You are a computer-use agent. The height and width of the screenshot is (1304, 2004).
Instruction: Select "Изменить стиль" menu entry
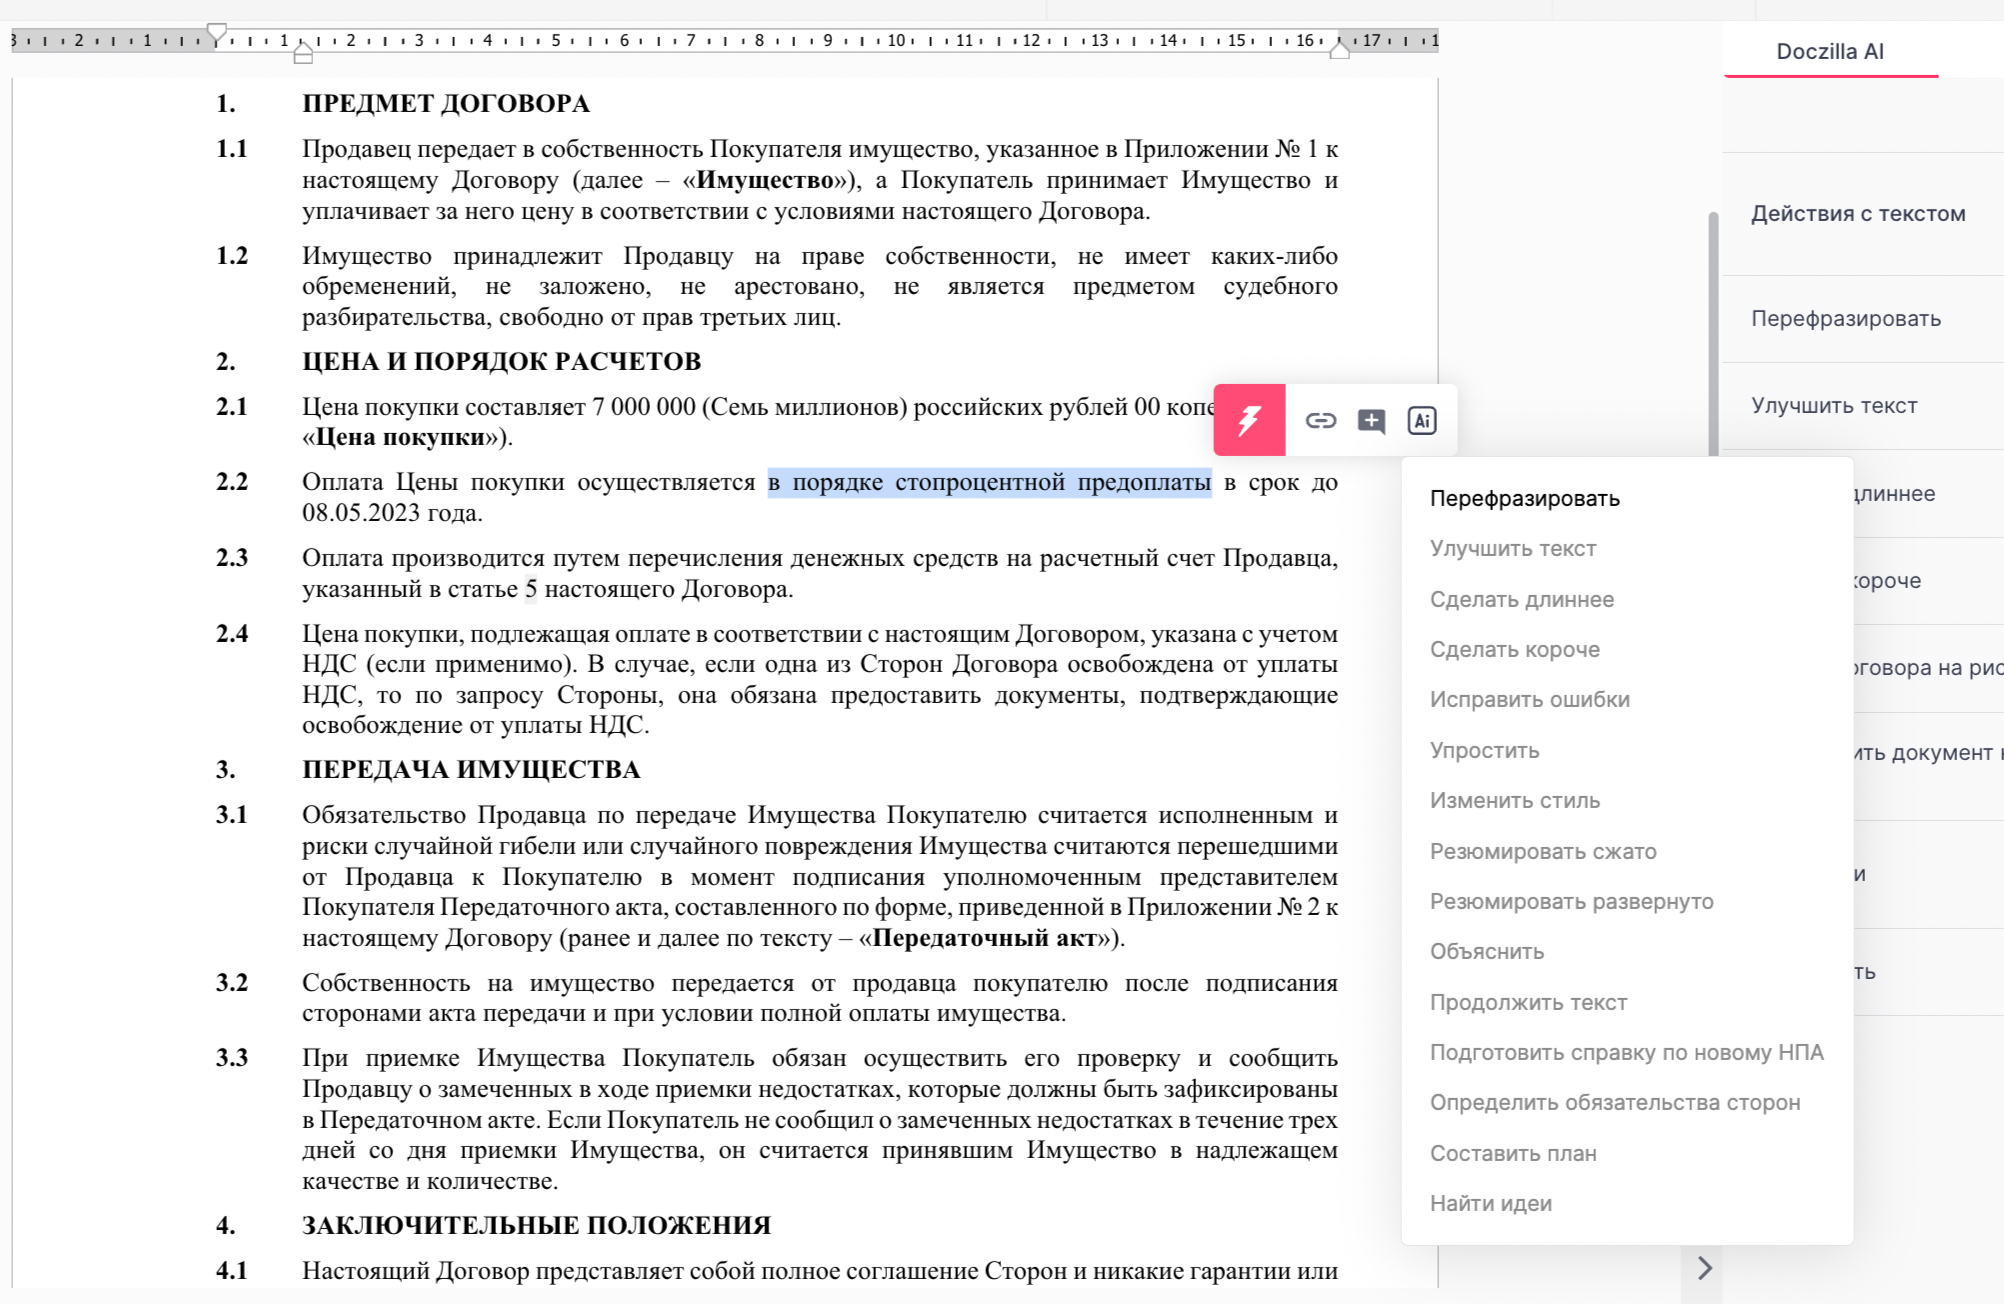coord(1514,801)
